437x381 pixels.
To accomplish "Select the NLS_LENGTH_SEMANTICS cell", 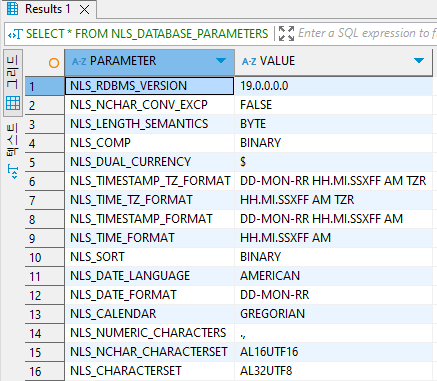I will 150,124.
